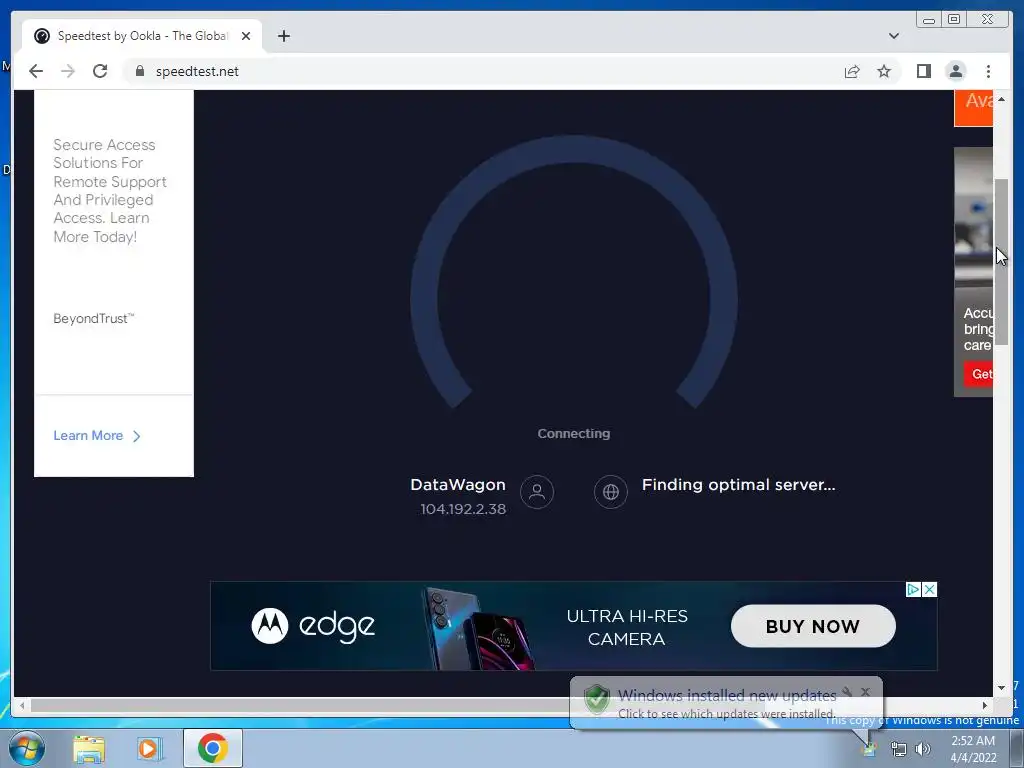Viewport: 1024px width, 768px height.
Task: Click the horizontal scrollbar left arrow
Action: tap(22, 705)
